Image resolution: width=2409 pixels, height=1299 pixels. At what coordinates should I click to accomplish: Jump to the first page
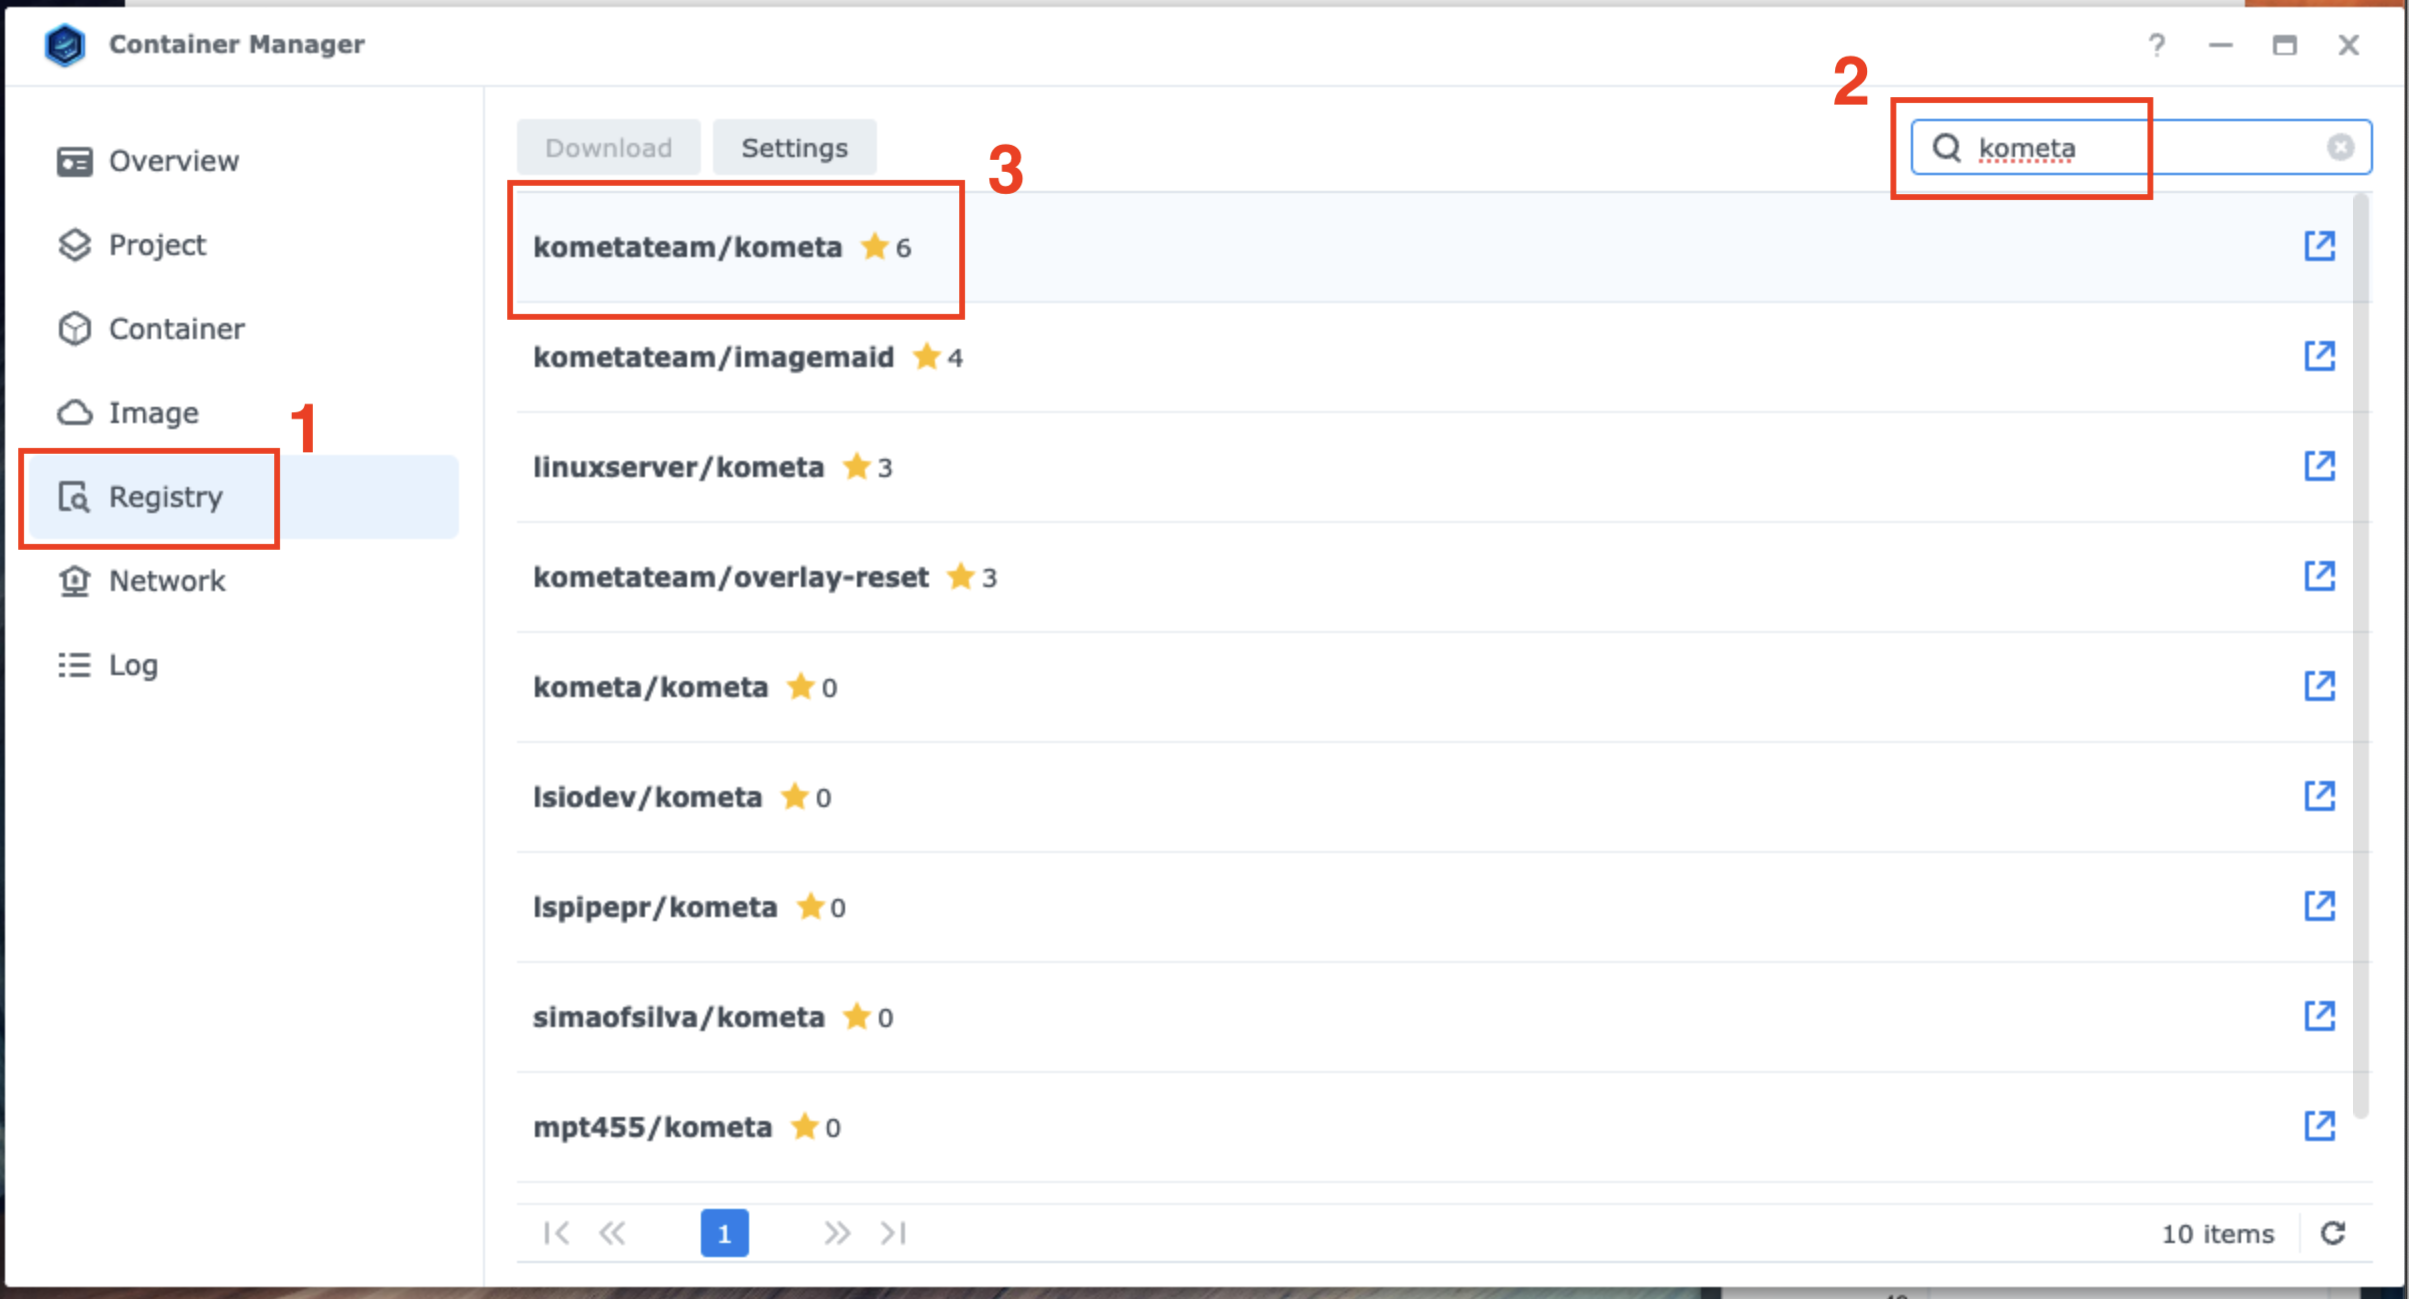557,1233
